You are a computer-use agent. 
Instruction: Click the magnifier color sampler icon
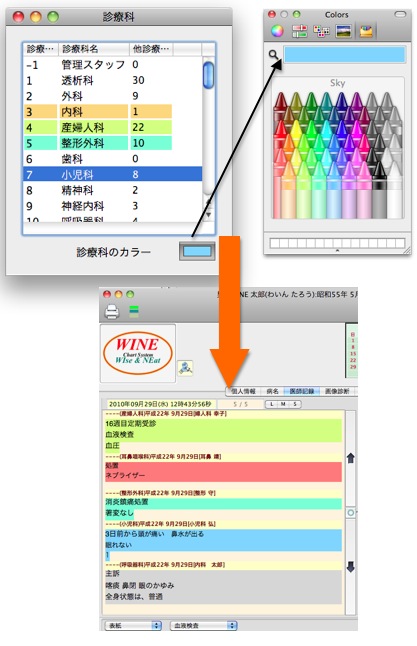point(274,54)
